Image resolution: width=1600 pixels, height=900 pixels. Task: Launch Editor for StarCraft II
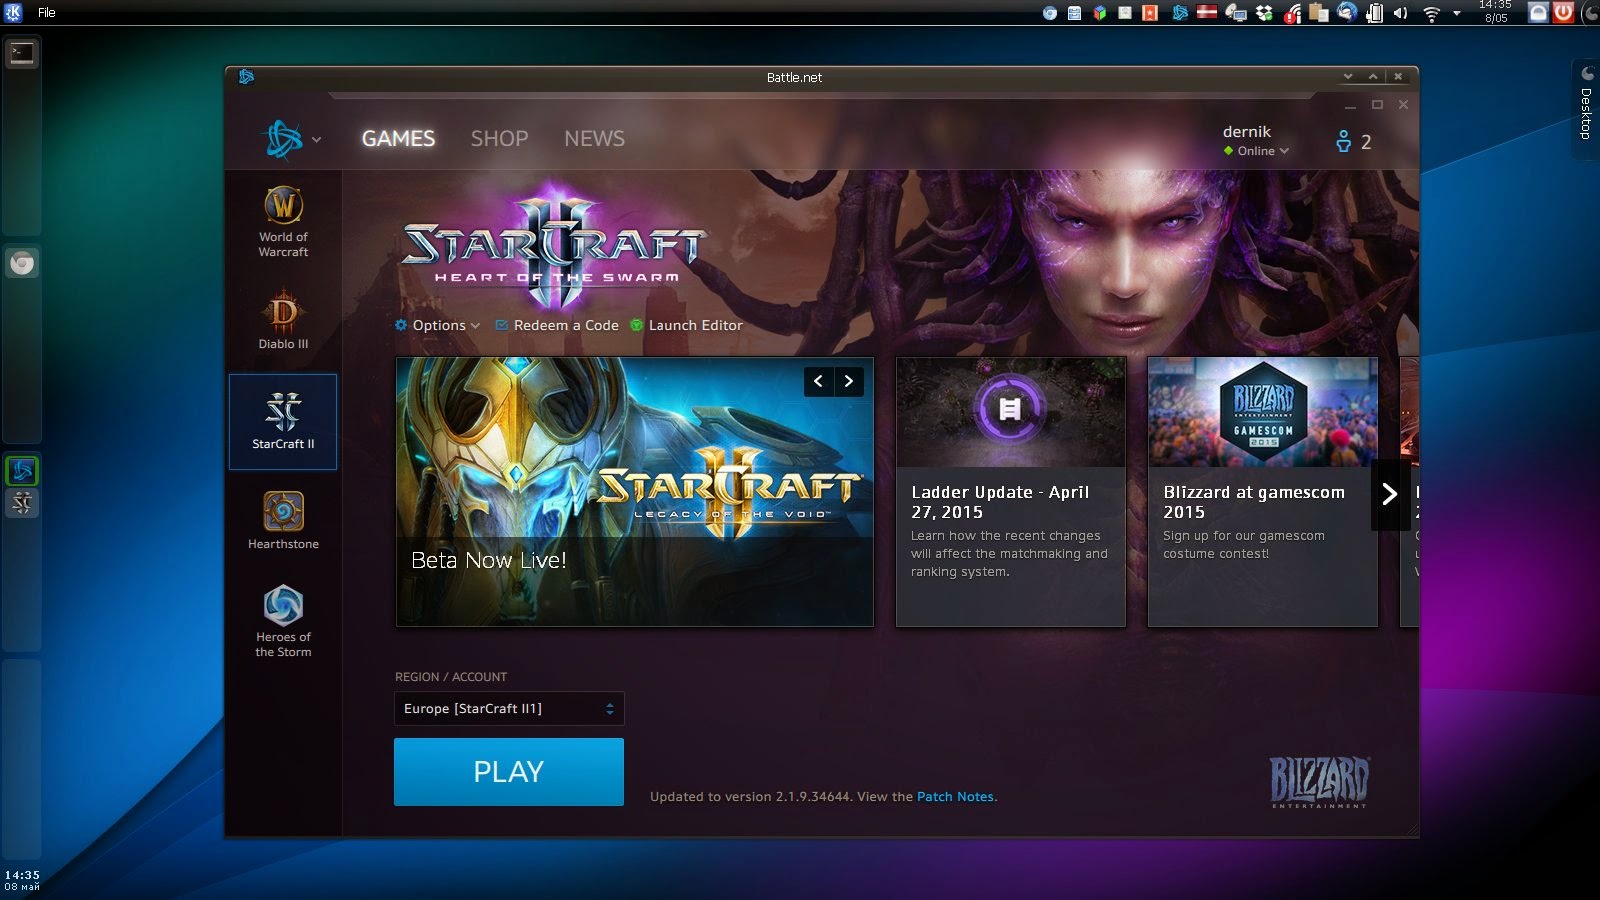[686, 325]
